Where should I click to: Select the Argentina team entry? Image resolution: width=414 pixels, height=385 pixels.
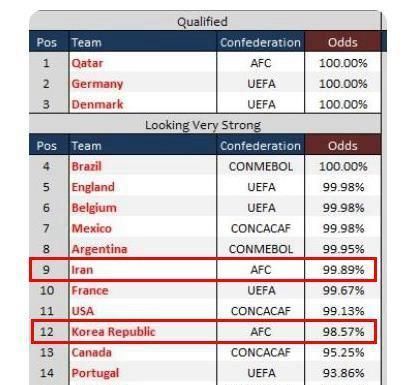(99, 249)
